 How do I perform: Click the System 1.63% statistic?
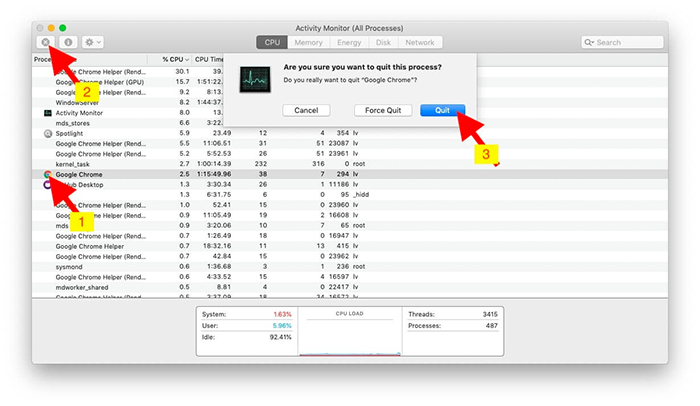tap(246, 314)
